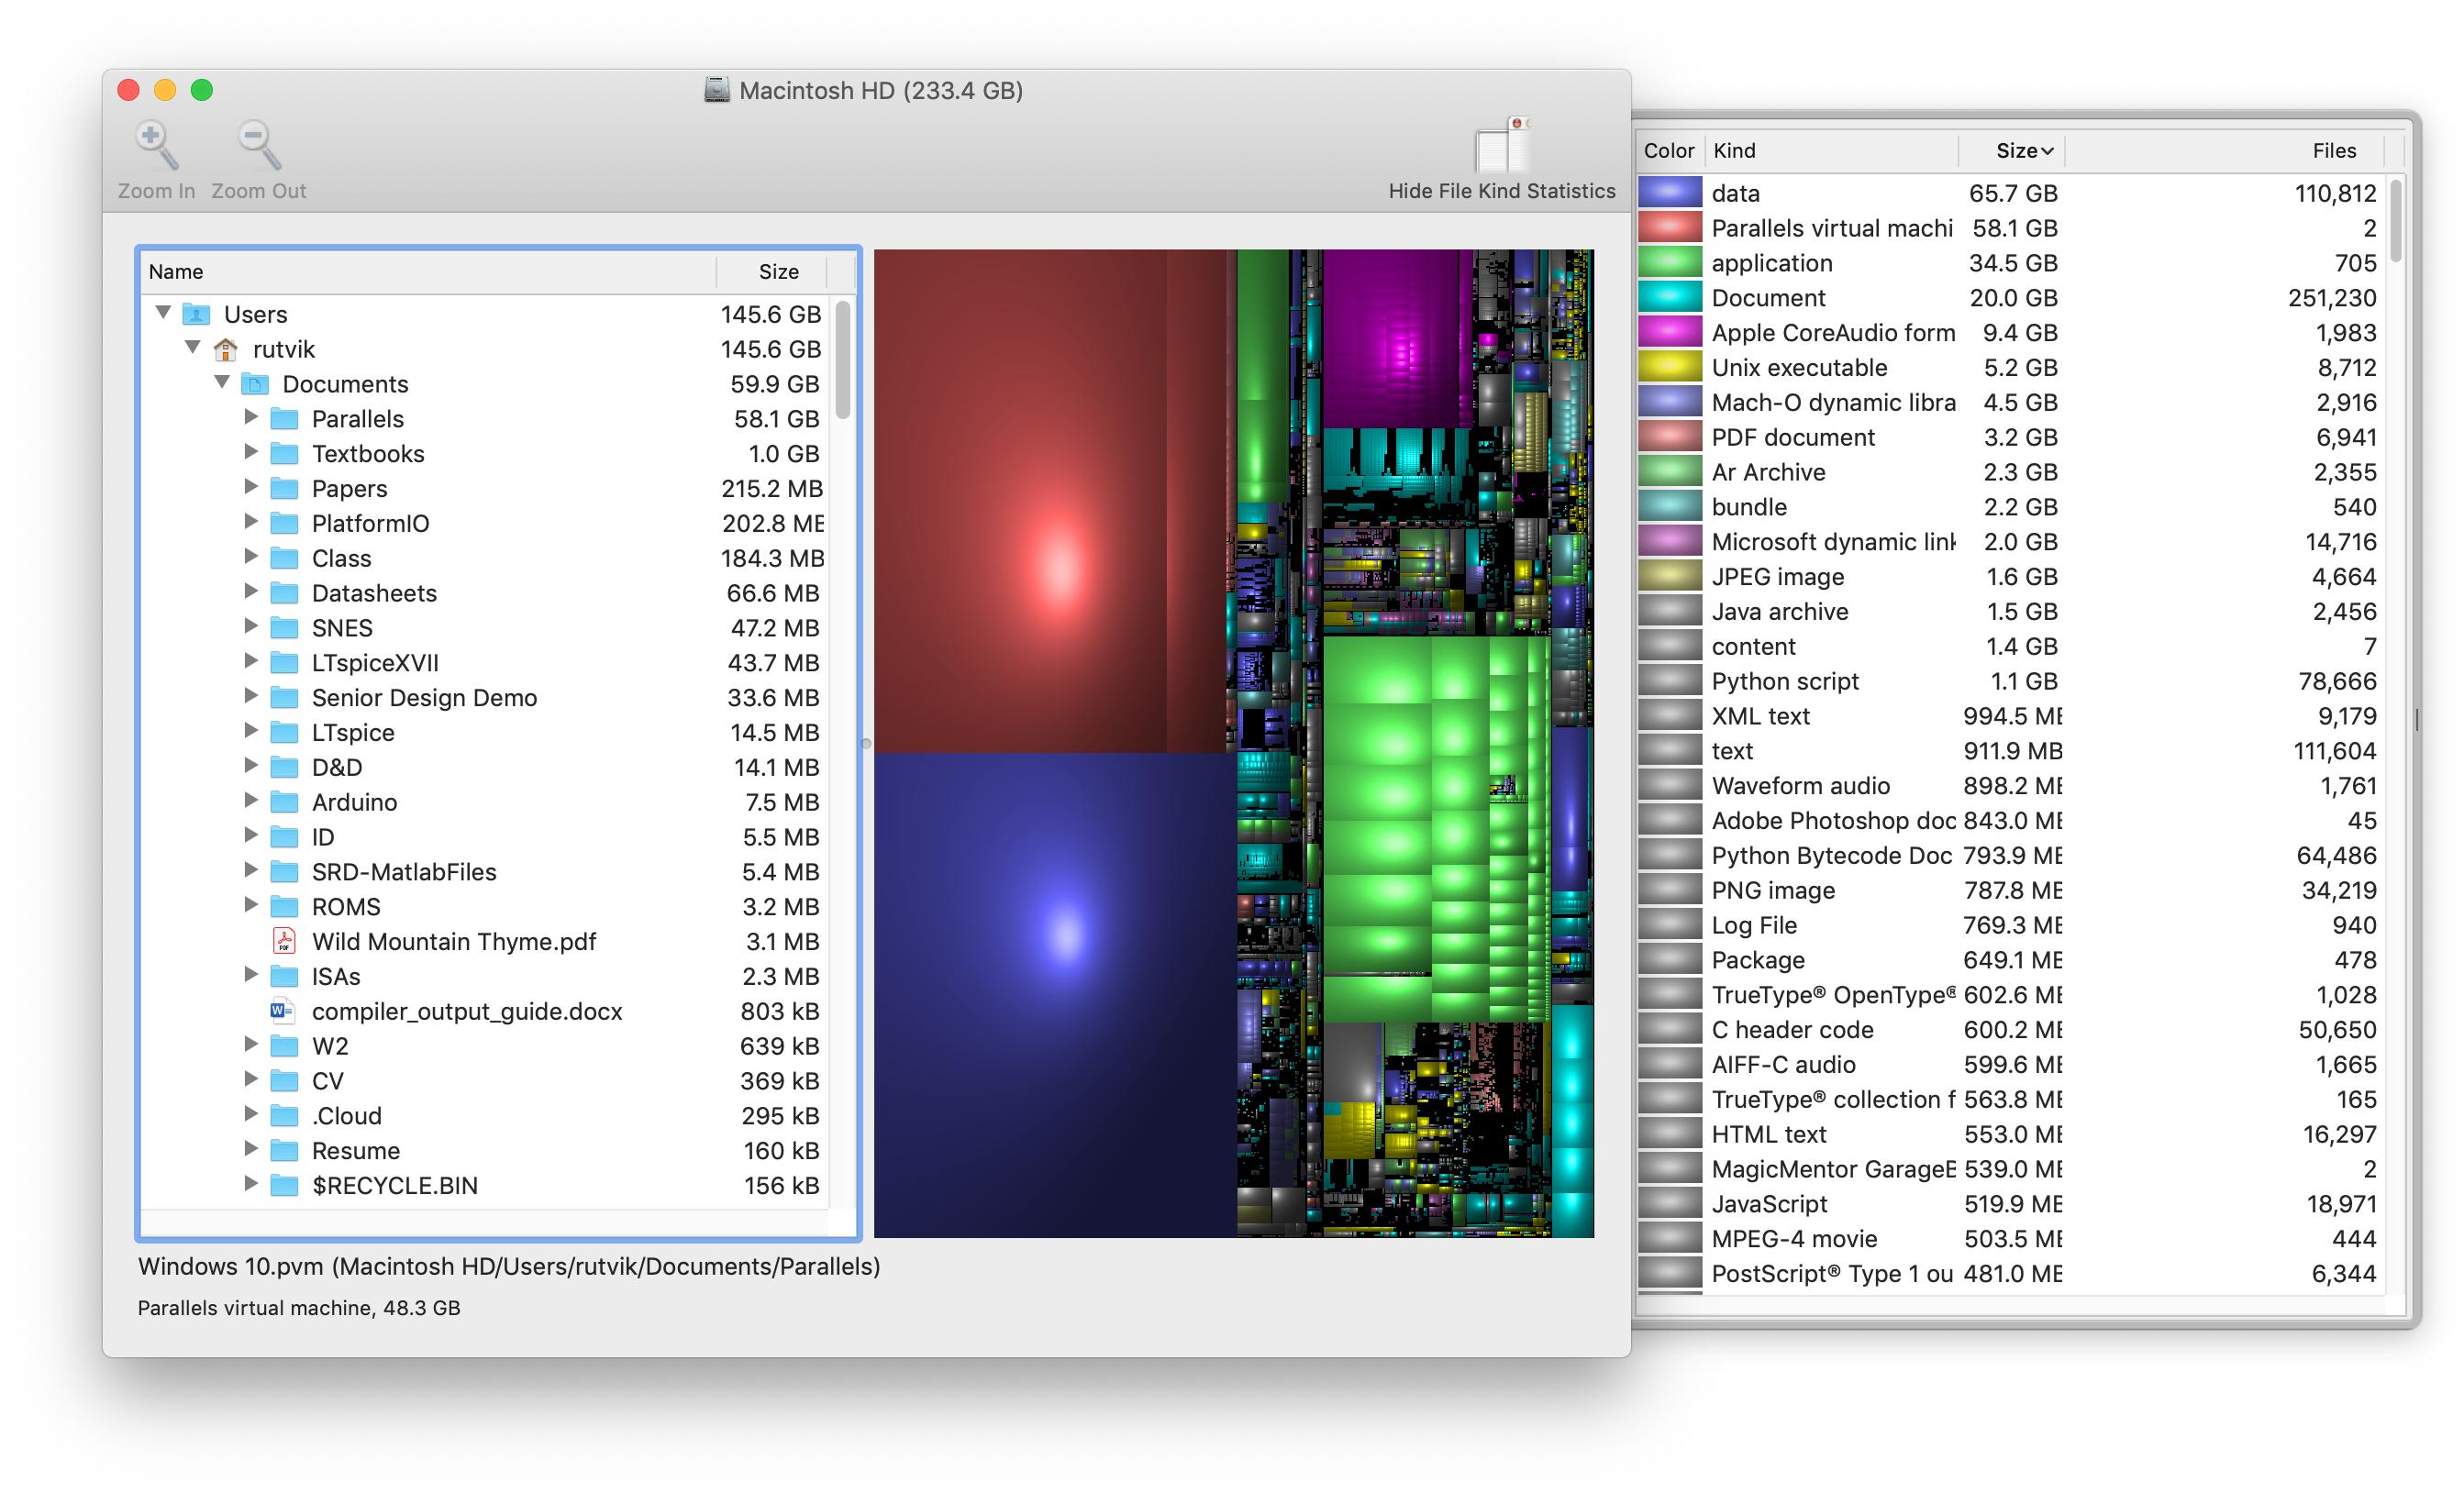
Task: Toggle the Documents folder open
Action: pyautogui.click(x=199, y=385)
